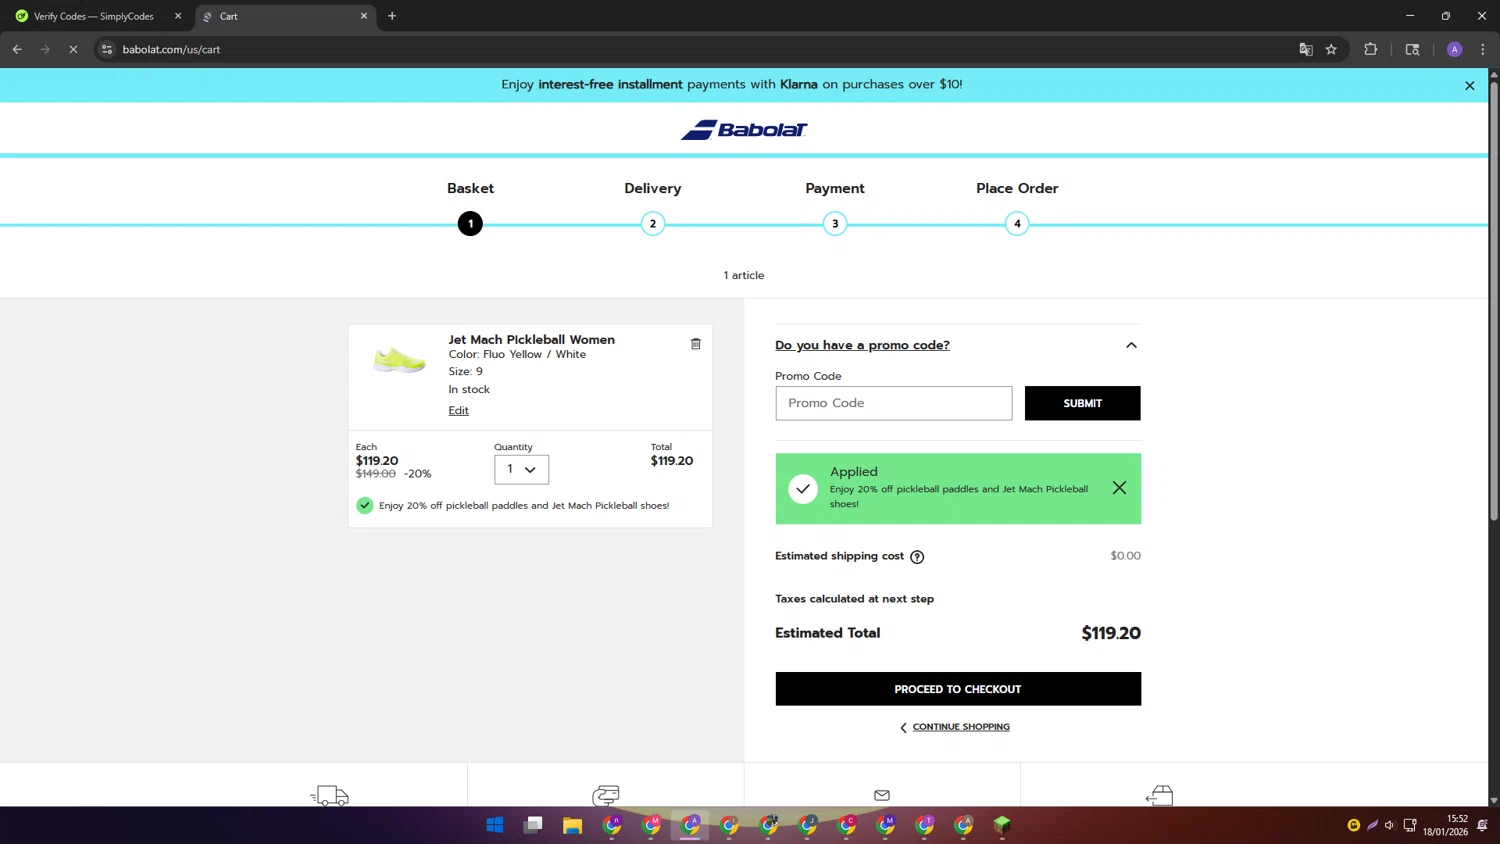Click the returns box icon at page bottom
The image size is (1500, 844).
click(1159, 796)
